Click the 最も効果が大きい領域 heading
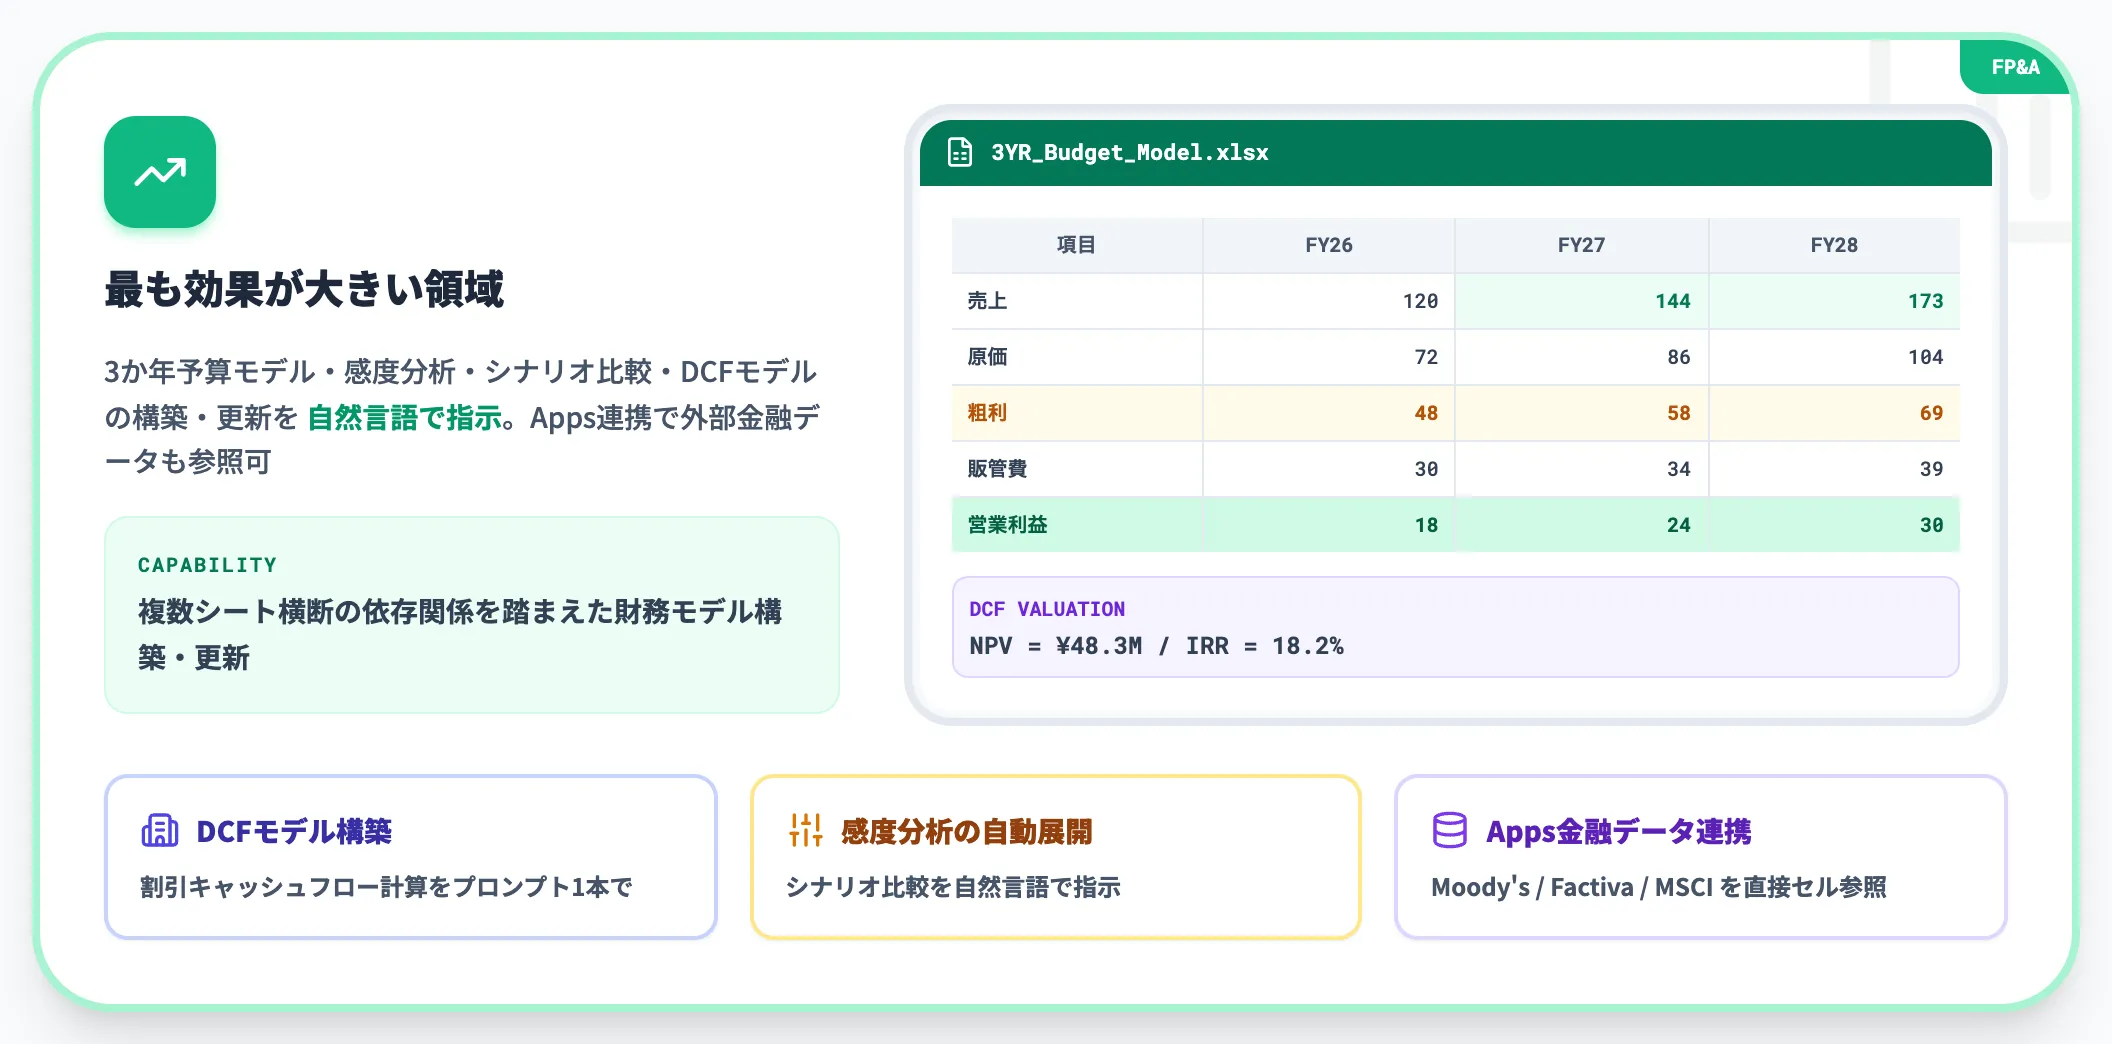The height and width of the screenshot is (1044, 2112). pos(304,289)
